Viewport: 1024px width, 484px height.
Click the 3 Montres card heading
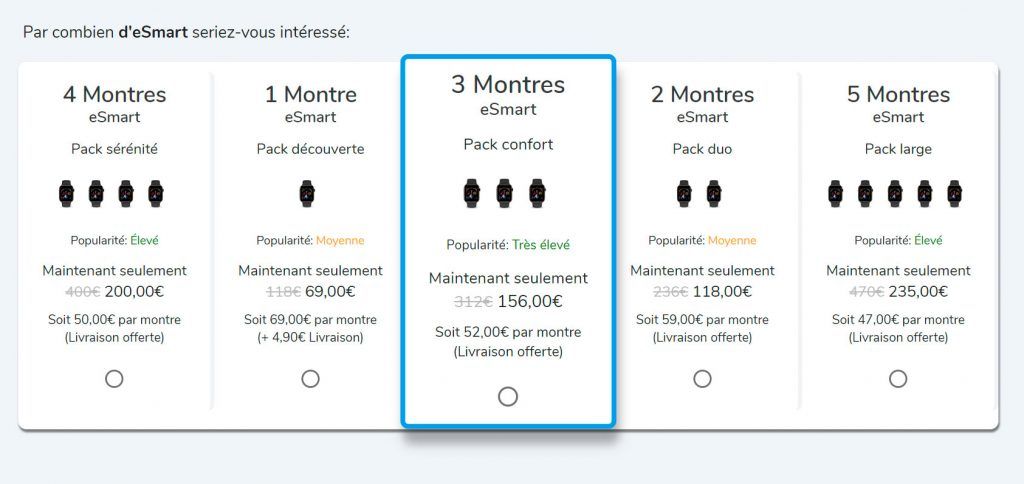(x=508, y=84)
